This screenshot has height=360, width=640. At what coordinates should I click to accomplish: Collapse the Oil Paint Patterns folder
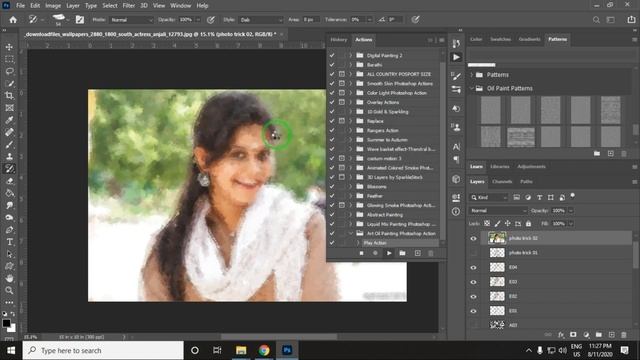(x=471, y=88)
